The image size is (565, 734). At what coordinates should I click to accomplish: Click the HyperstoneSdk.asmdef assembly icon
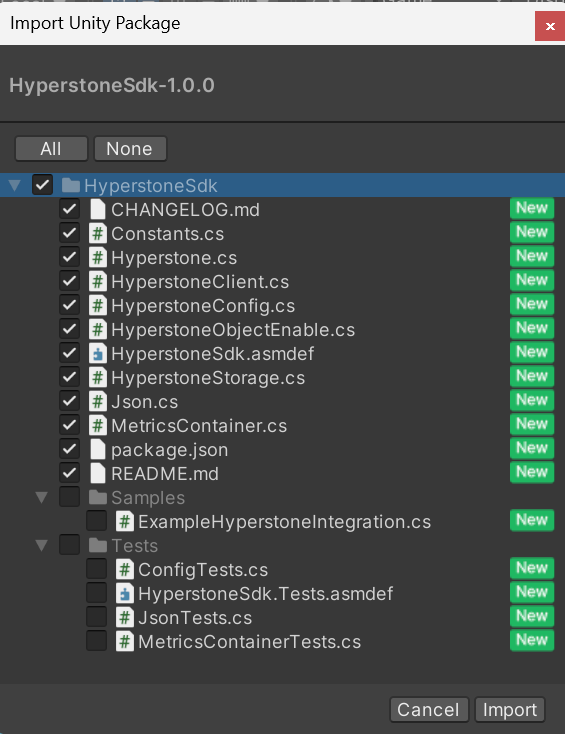tap(97, 353)
